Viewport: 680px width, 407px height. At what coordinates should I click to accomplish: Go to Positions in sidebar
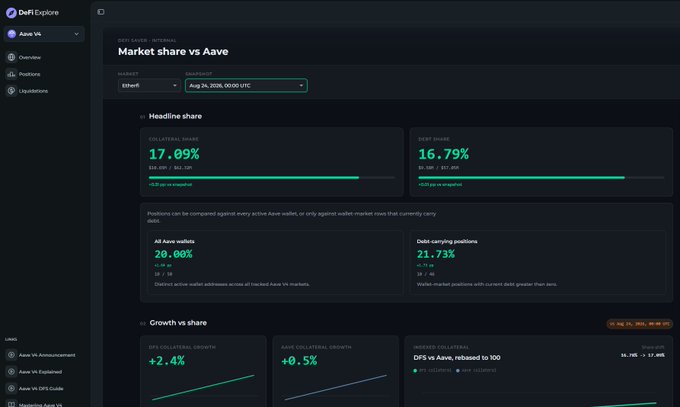coord(29,74)
